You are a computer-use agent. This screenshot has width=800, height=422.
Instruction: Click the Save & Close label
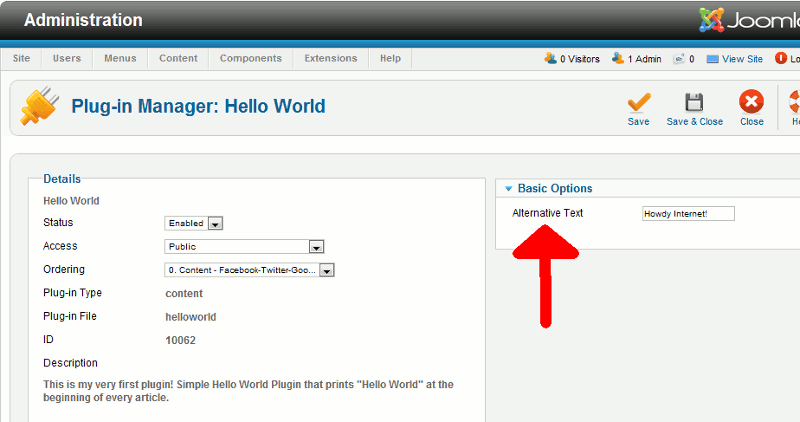click(x=694, y=121)
